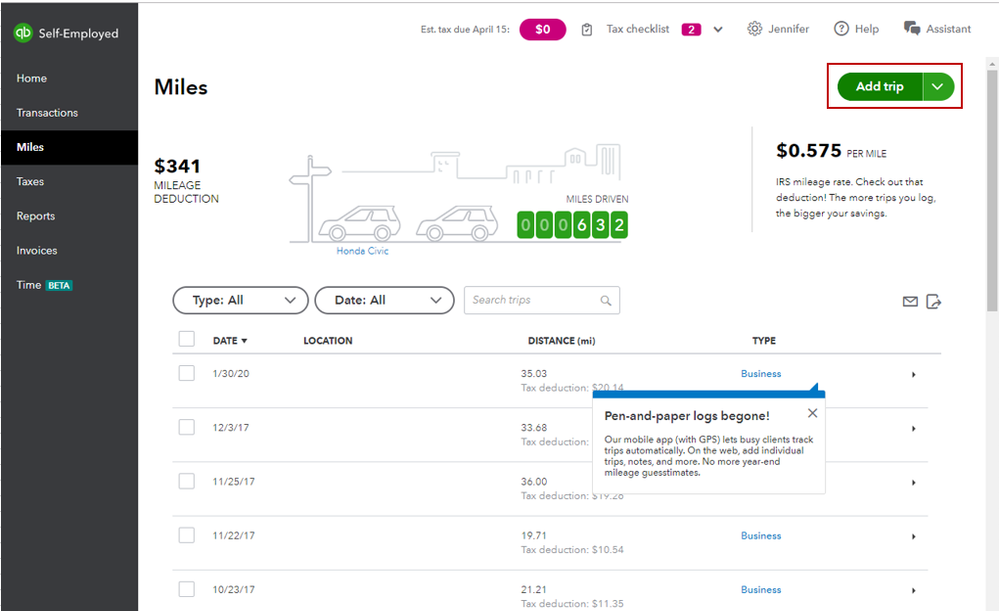
Task: Click Business type on the 10/23/17 trip
Action: coord(761,590)
